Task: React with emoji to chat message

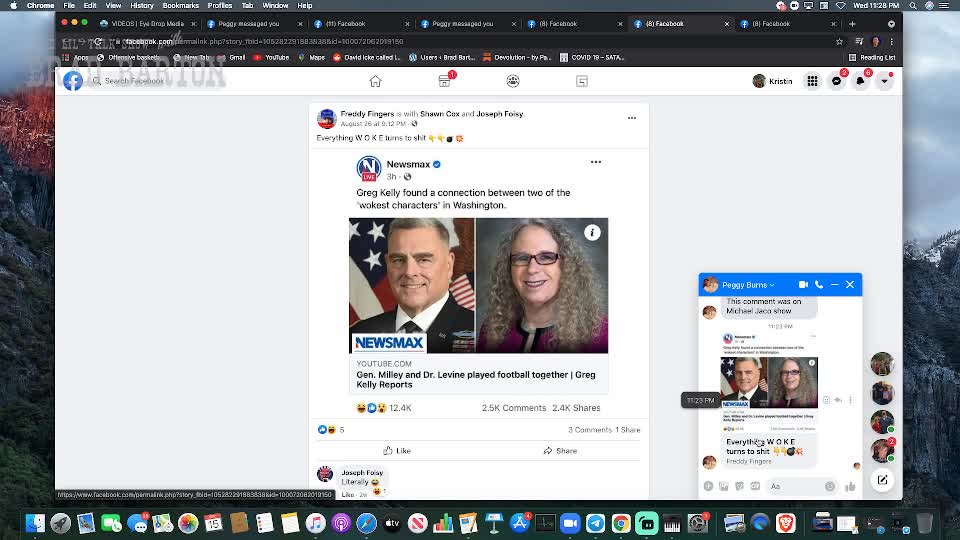Action: point(827,400)
